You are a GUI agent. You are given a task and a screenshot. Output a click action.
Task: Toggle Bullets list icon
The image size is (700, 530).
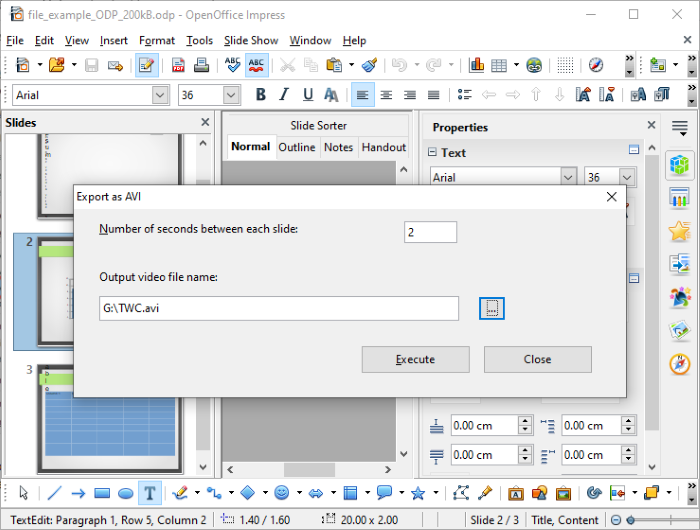(x=465, y=95)
